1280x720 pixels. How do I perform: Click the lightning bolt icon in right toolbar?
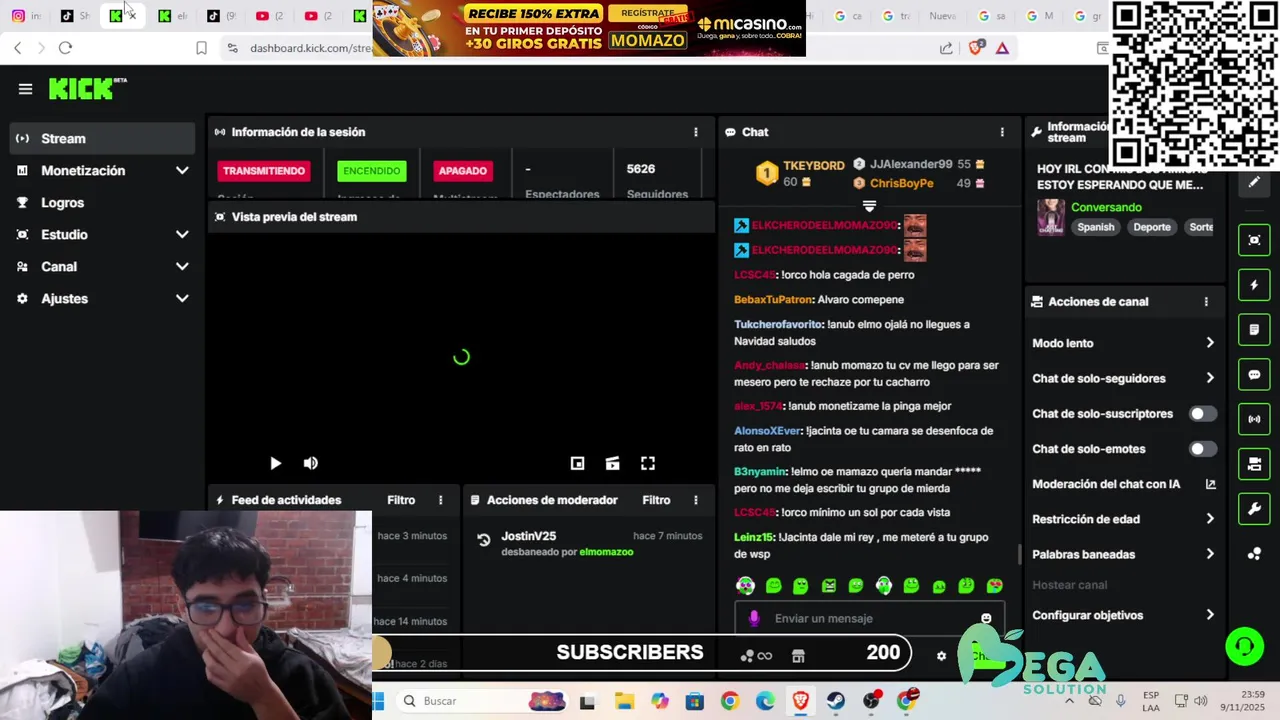click(1254, 285)
